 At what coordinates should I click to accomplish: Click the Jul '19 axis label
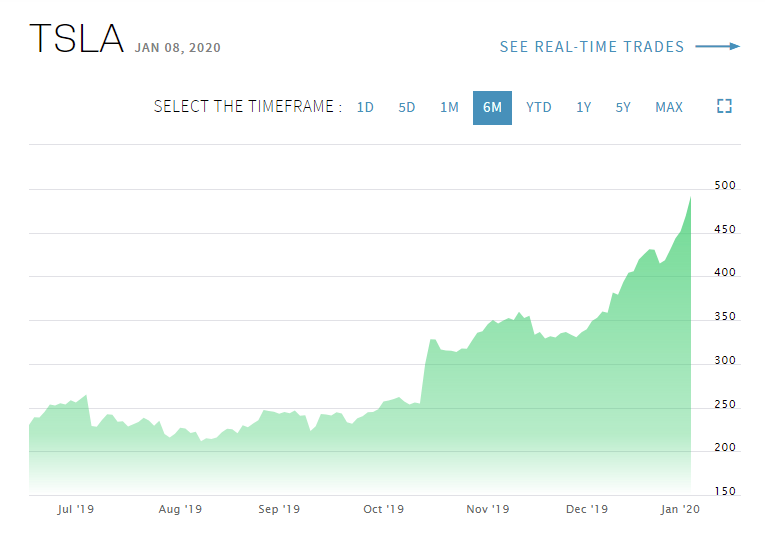point(75,509)
